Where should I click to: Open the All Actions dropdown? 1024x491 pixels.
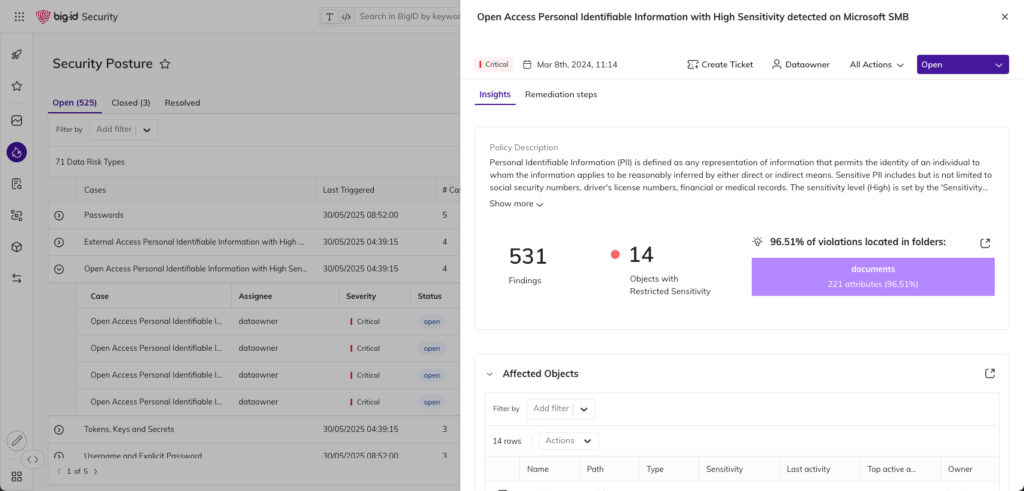click(876, 65)
